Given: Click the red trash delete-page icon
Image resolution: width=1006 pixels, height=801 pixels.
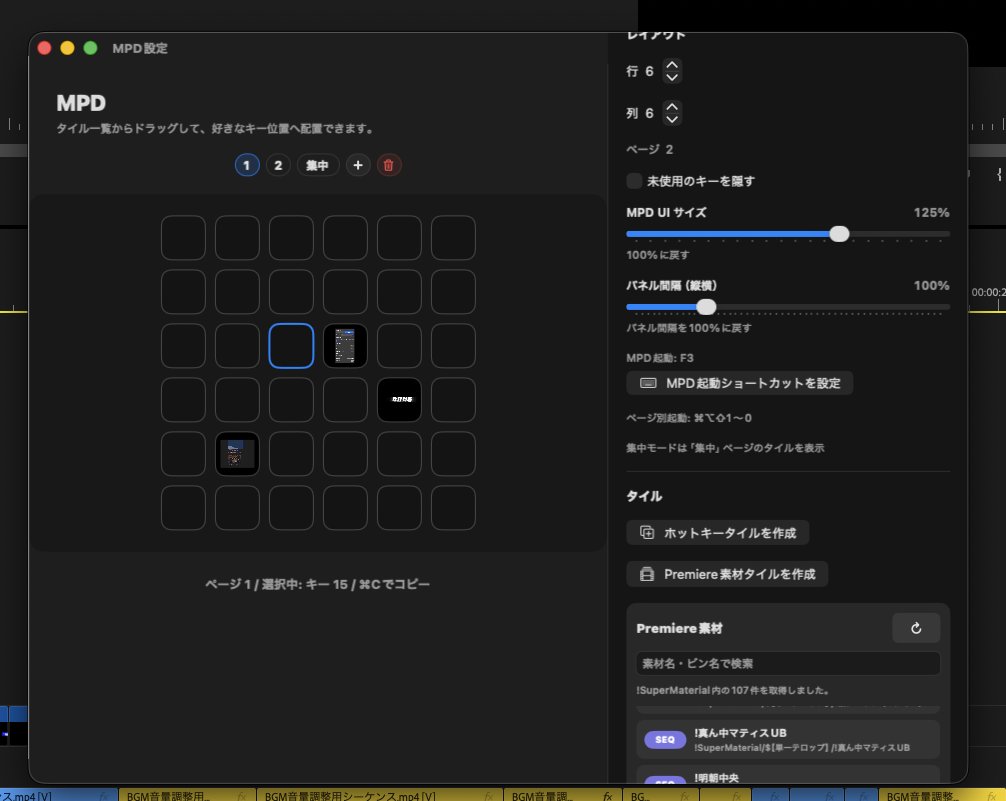Looking at the screenshot, I should [388, 165].
